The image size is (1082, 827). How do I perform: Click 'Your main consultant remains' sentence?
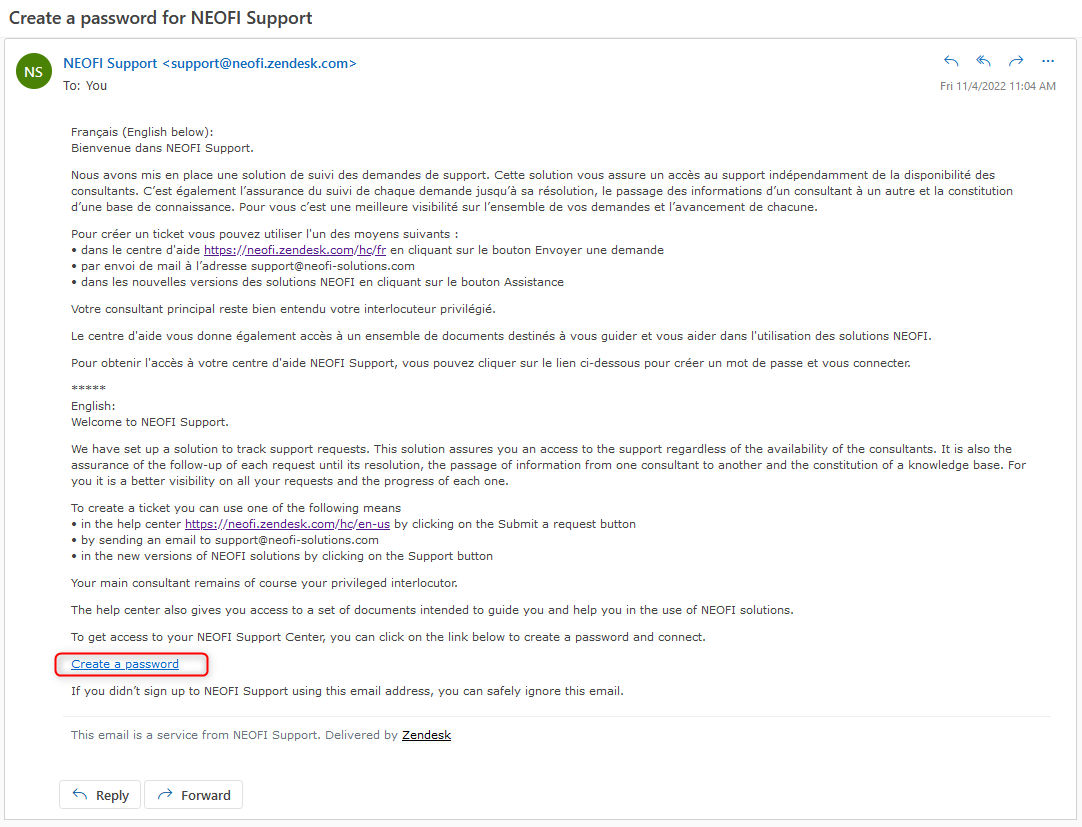(x=264, y=583)
